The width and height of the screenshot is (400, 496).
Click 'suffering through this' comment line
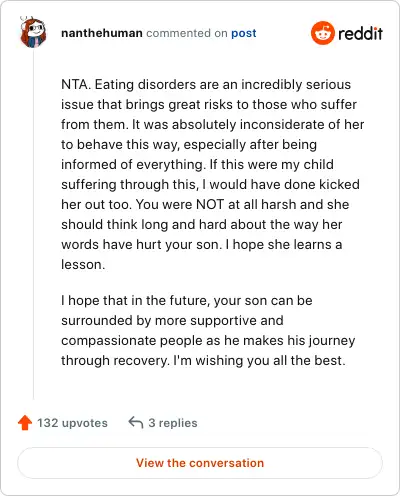pyautogui.click(x=210, y=184)
